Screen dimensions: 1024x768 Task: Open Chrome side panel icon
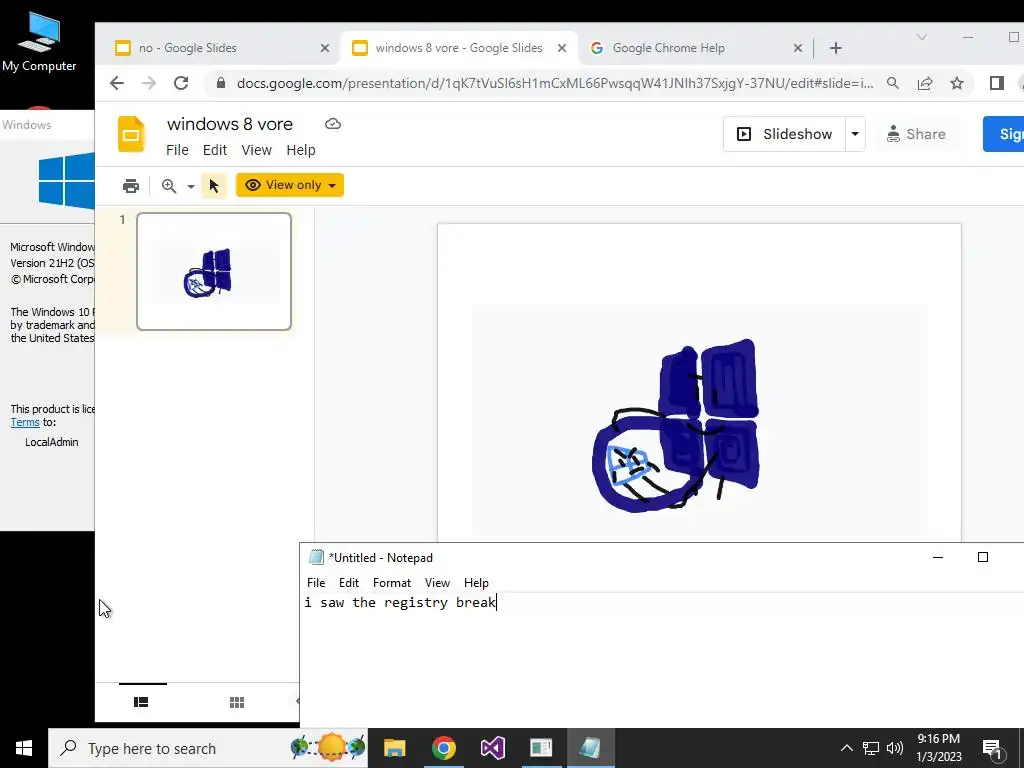(997, 83)
